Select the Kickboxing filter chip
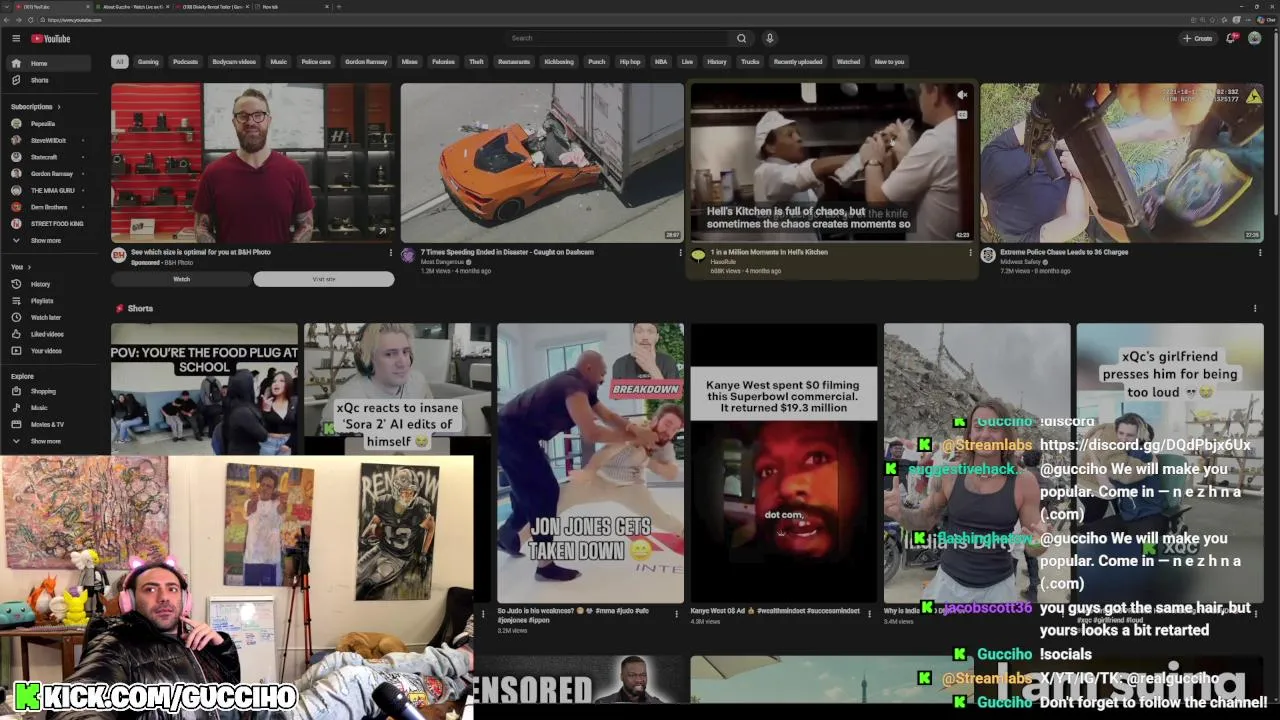The image size is (1280, 720). coord(559,62)
